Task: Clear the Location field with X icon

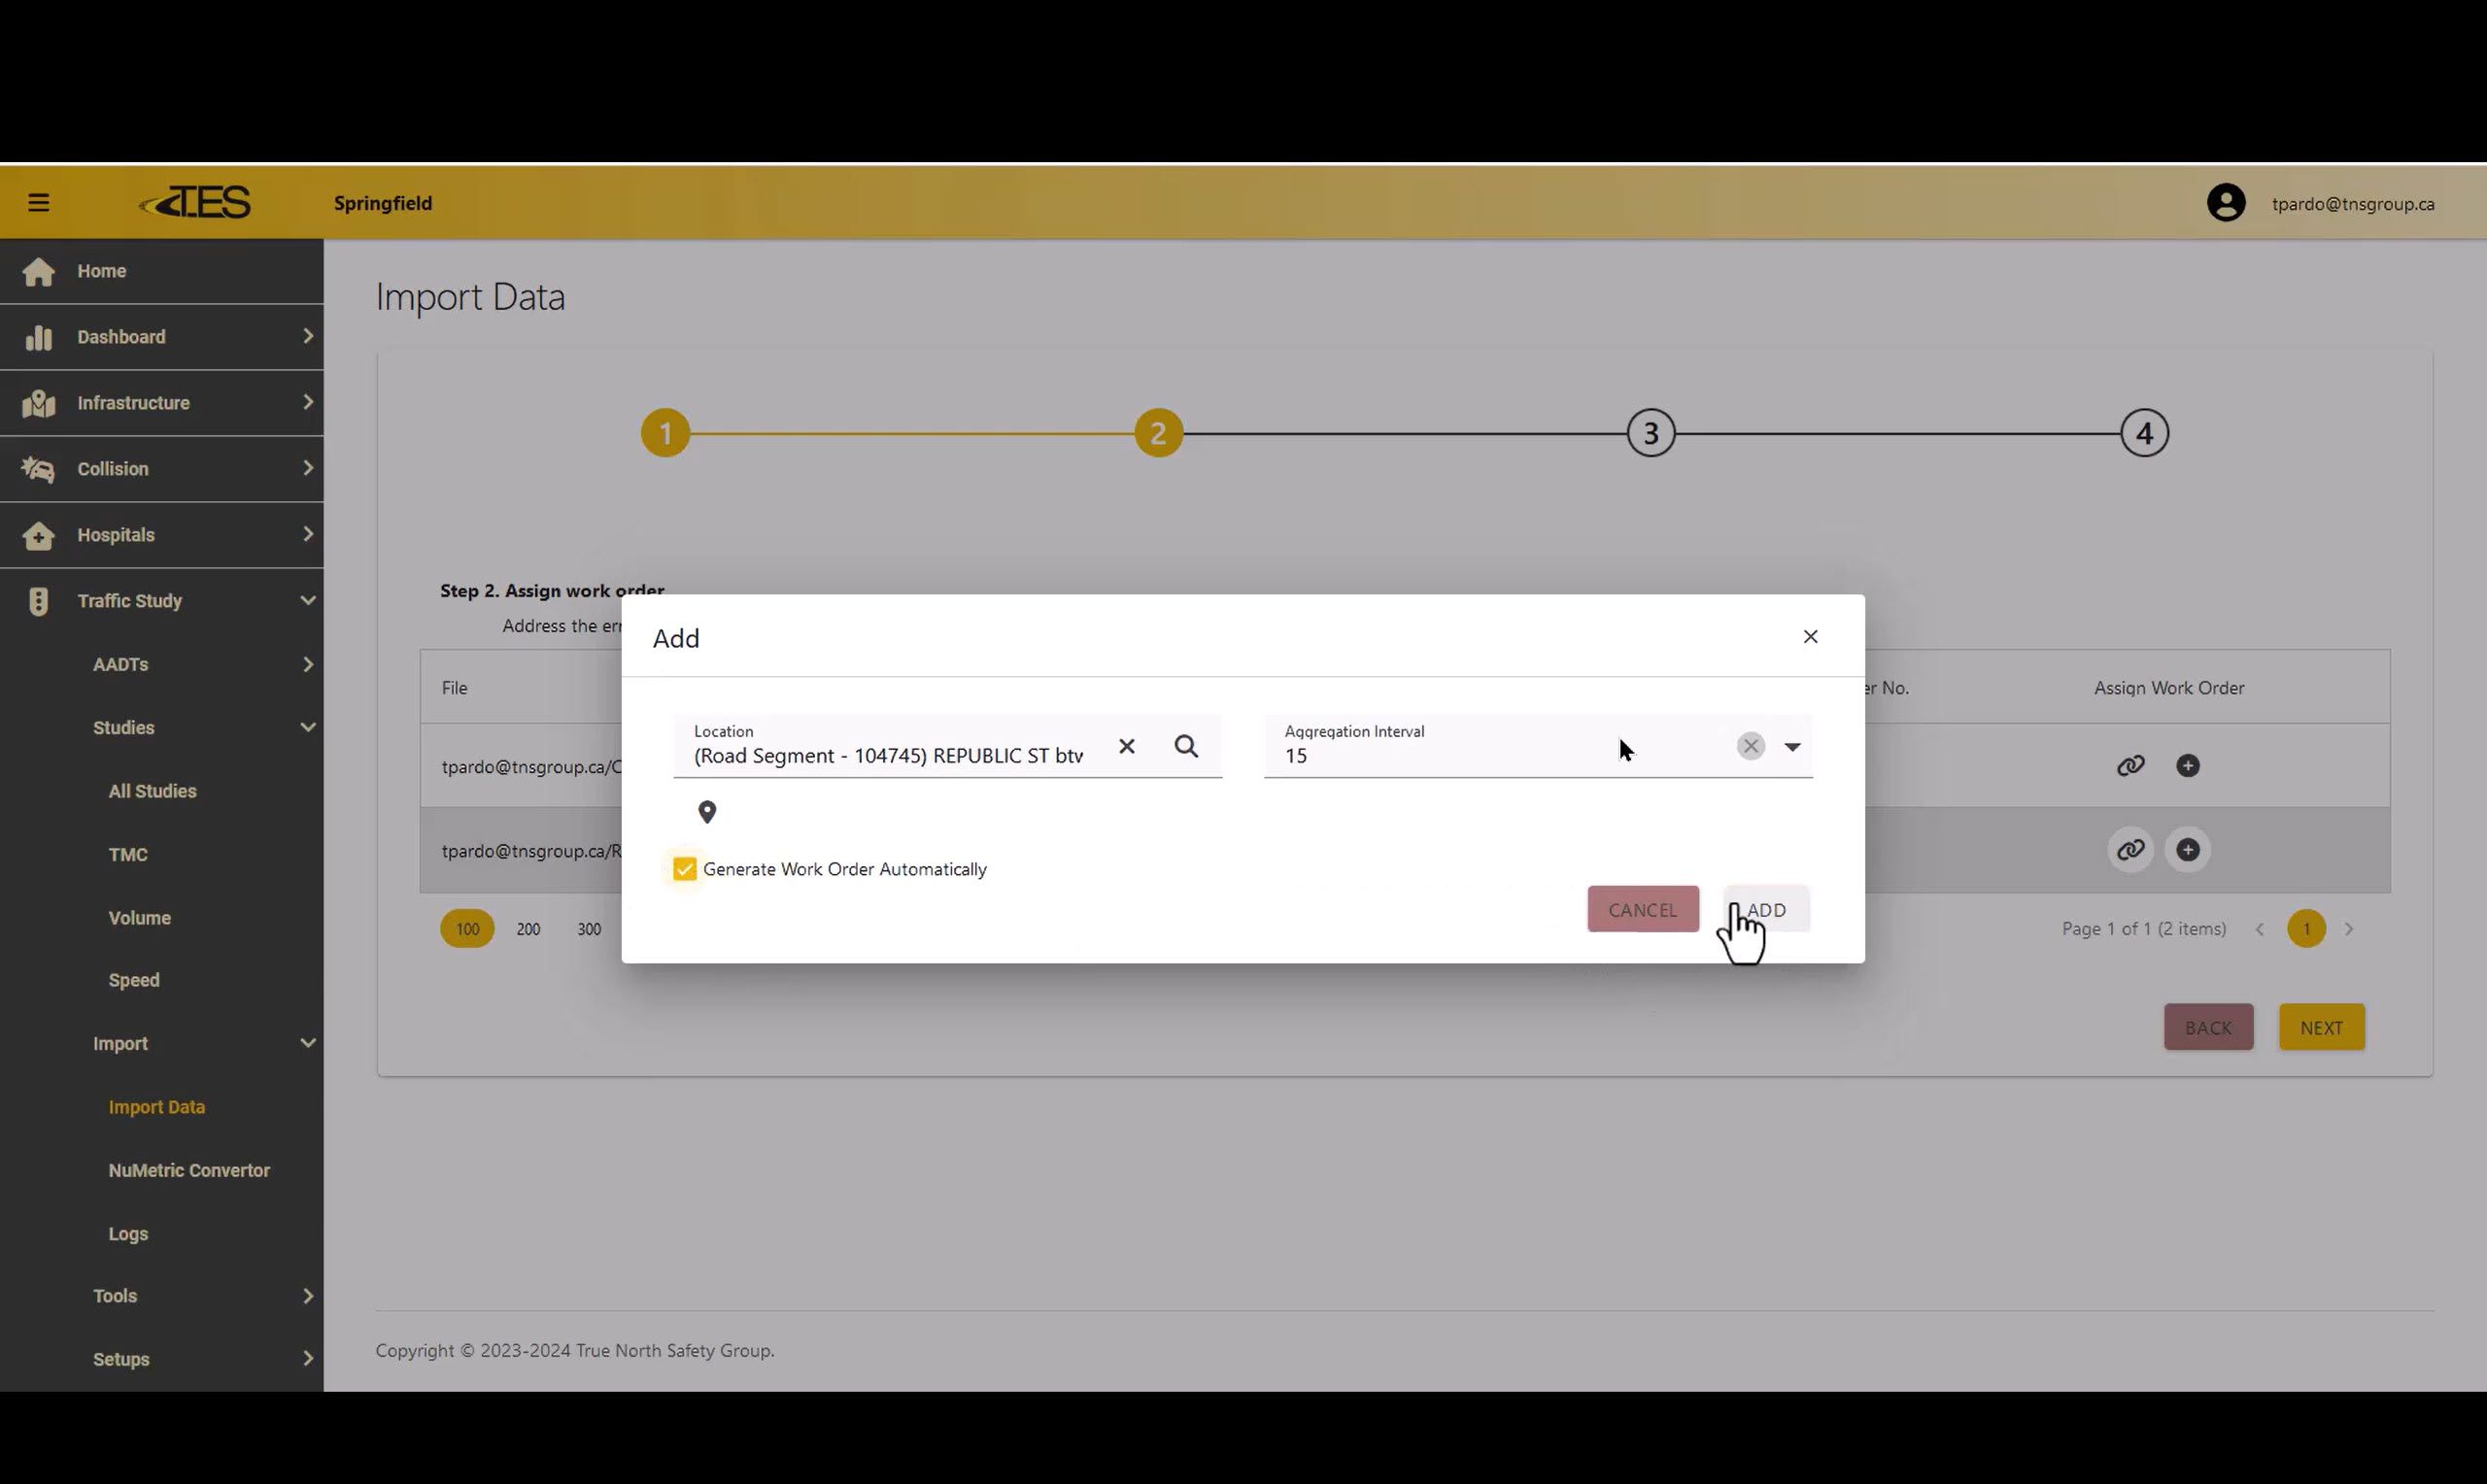Action: (1127, 746)
